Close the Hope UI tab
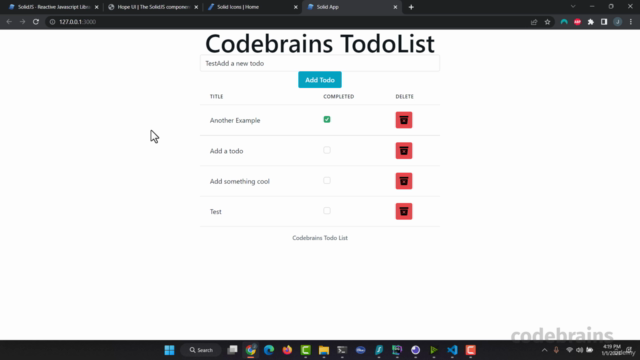640x360 pixels. tap(196, 7)
